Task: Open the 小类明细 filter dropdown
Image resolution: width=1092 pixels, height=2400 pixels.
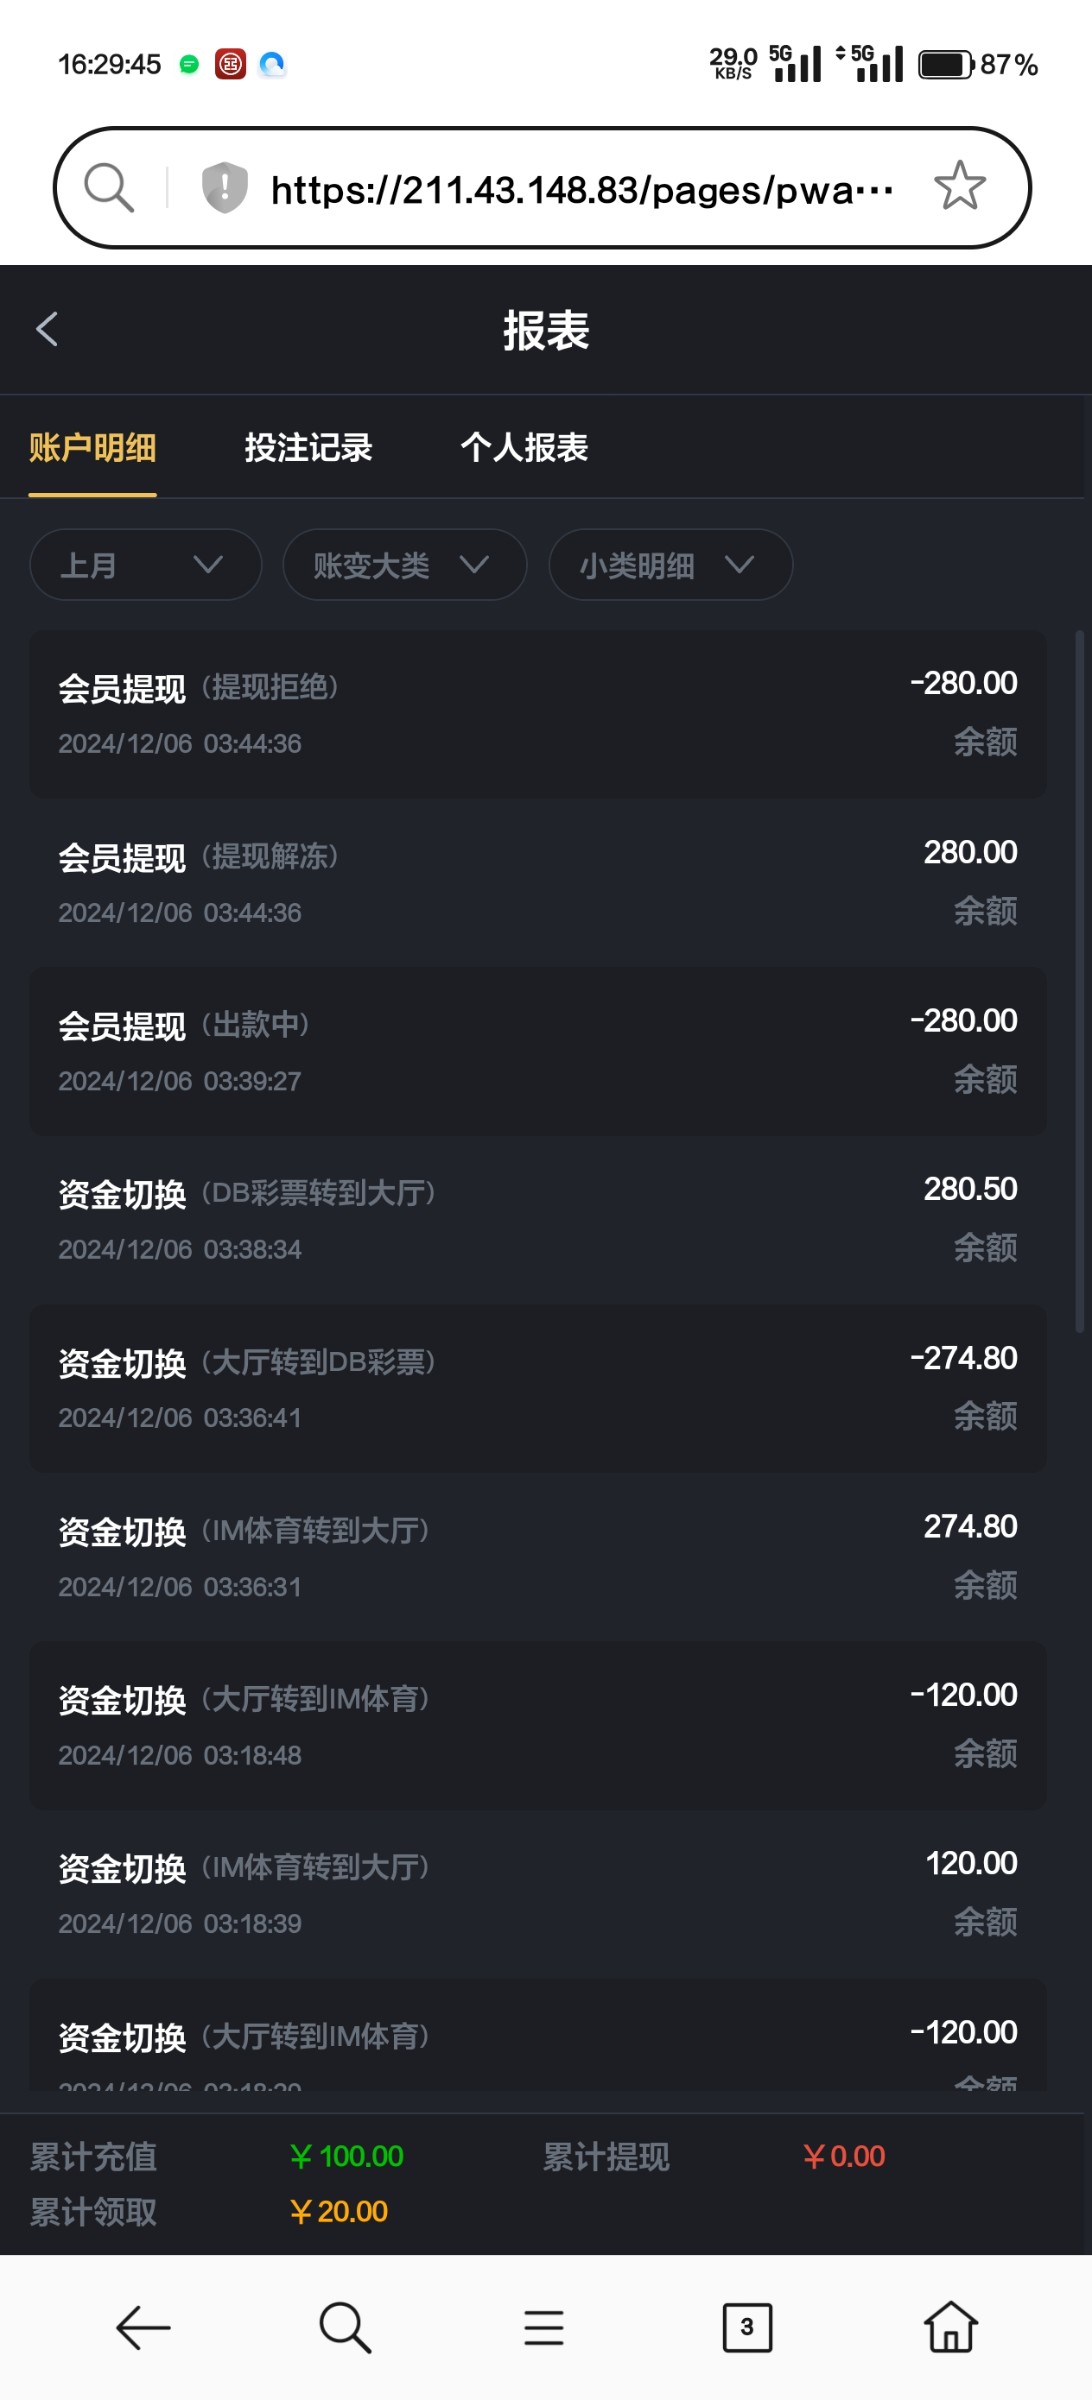Action: tap(670, 565)
